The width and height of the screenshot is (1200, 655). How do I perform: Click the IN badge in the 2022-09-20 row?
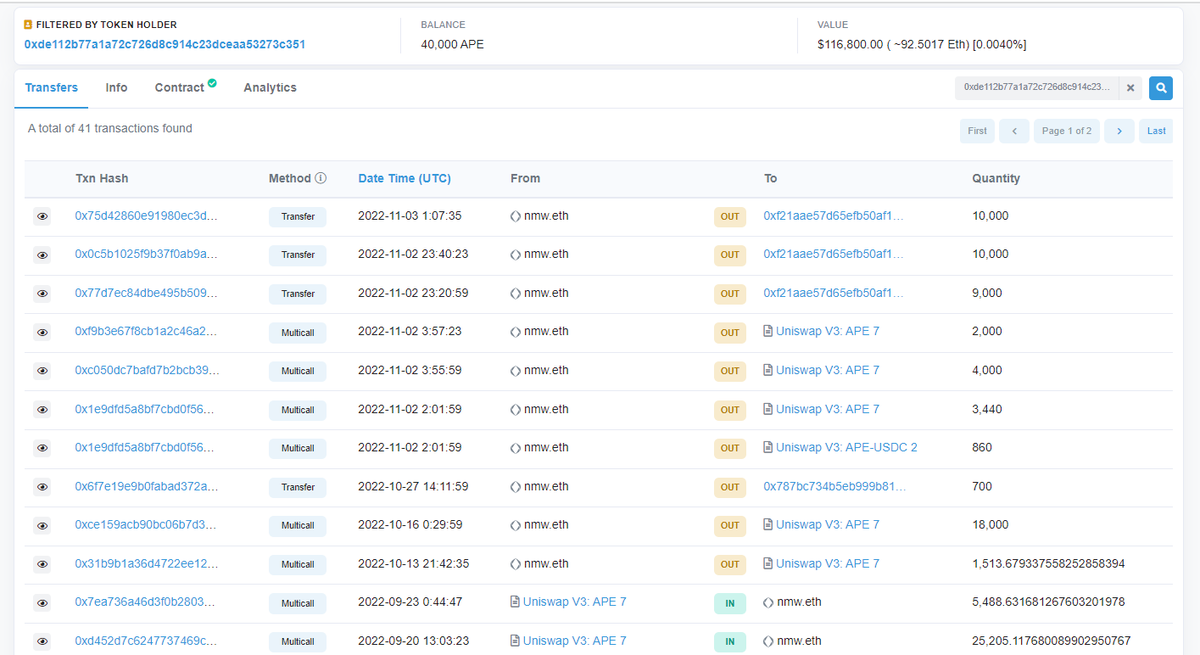(730, 642)
